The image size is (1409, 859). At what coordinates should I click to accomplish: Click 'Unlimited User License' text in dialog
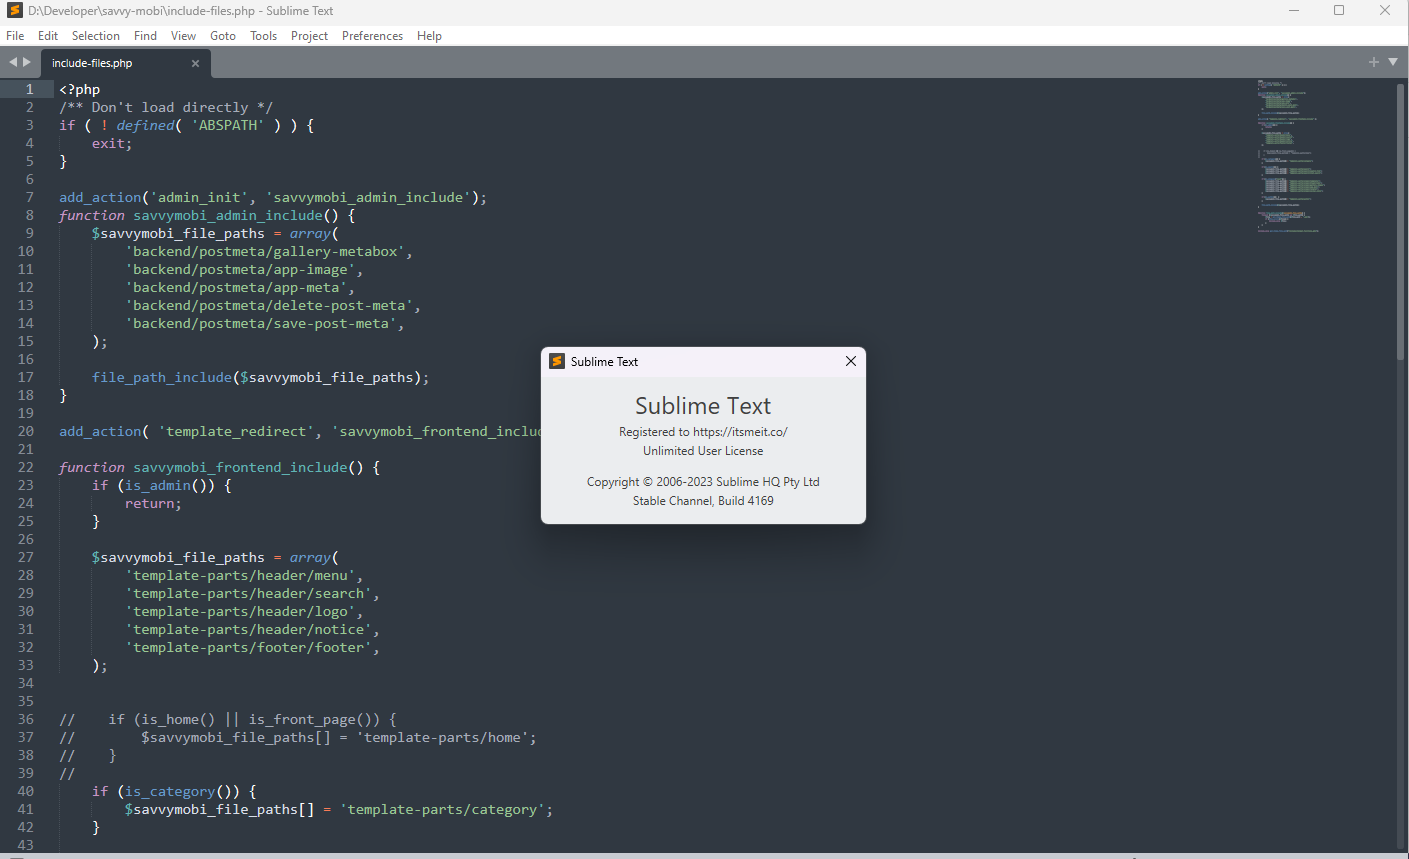[703, 451]
